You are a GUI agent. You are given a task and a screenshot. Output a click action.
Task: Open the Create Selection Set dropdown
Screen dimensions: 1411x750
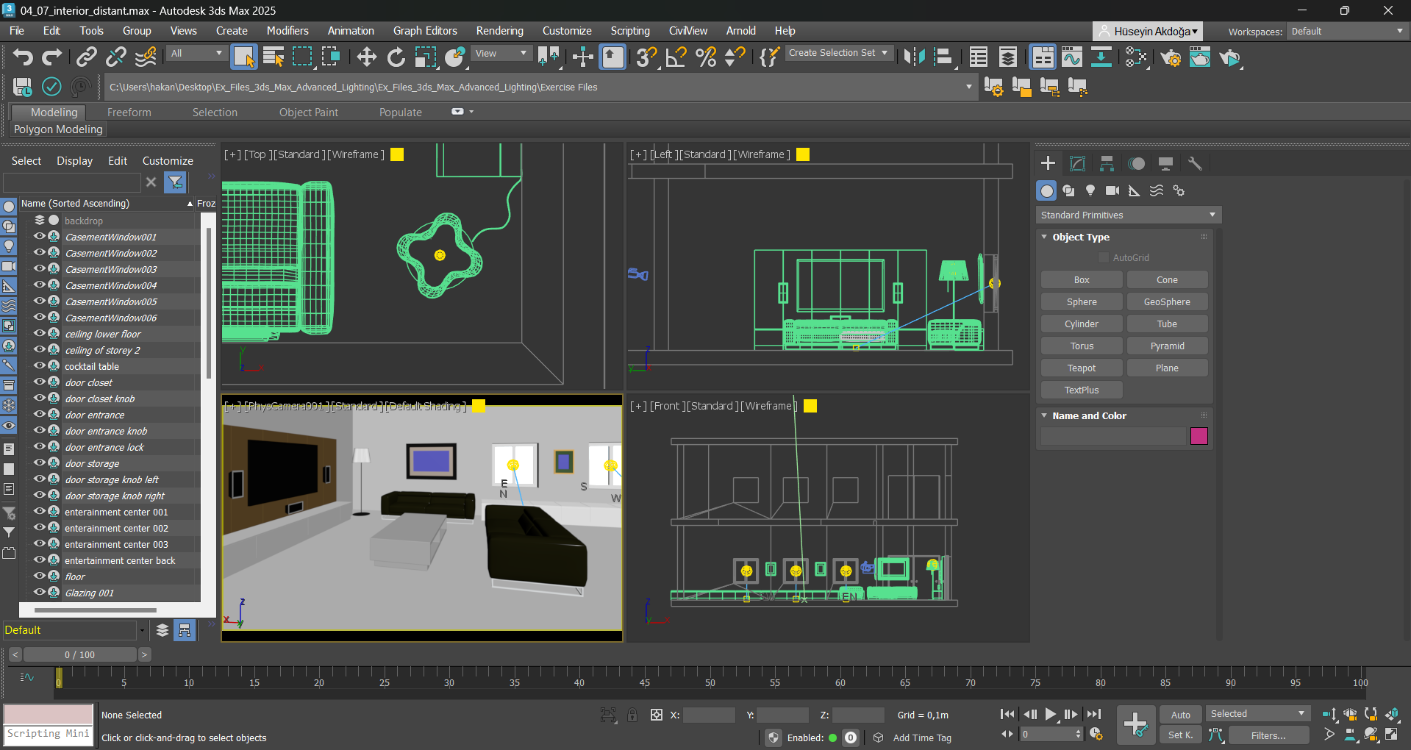(839, 53)
